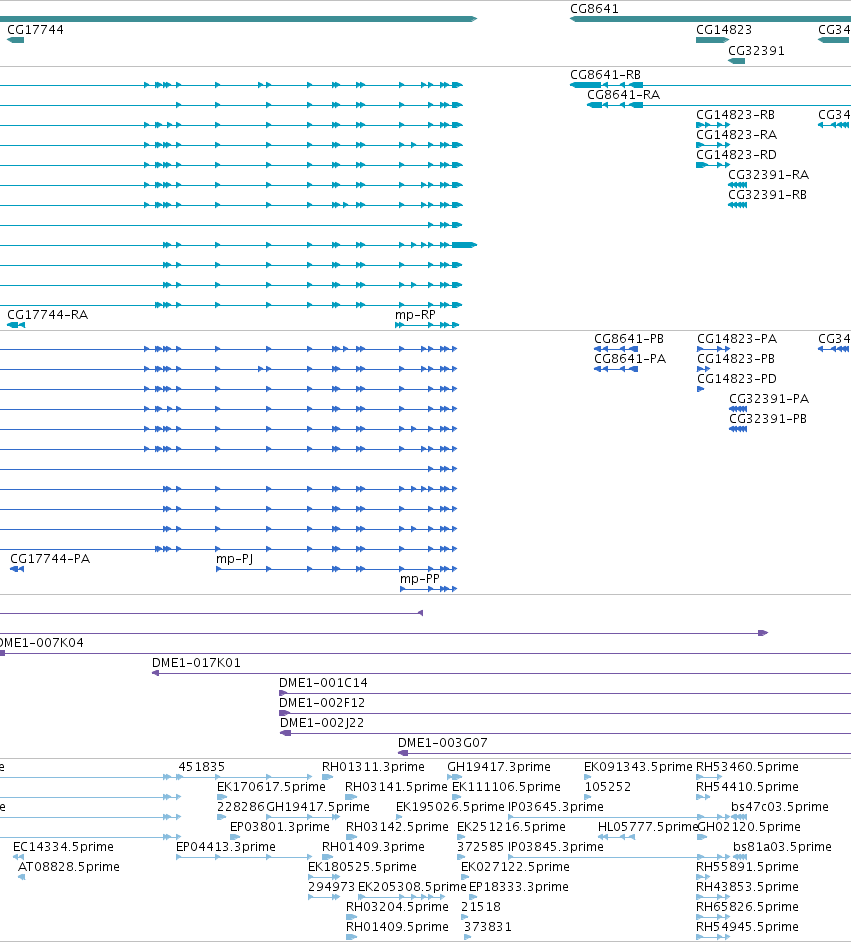Select the bs47c03.5prime EST label

click(780, 806)
